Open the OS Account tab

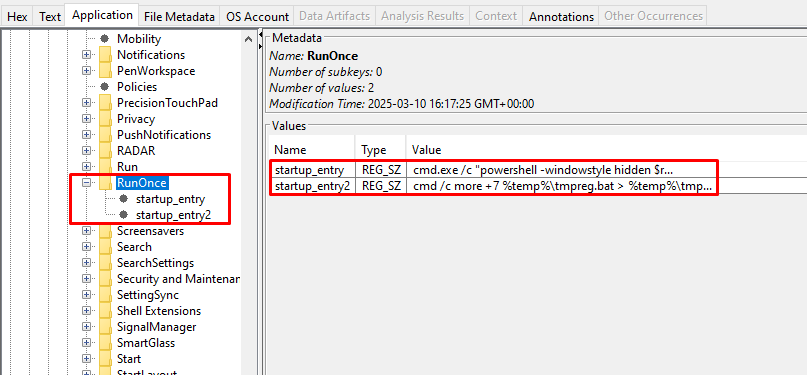click(257, 16)
